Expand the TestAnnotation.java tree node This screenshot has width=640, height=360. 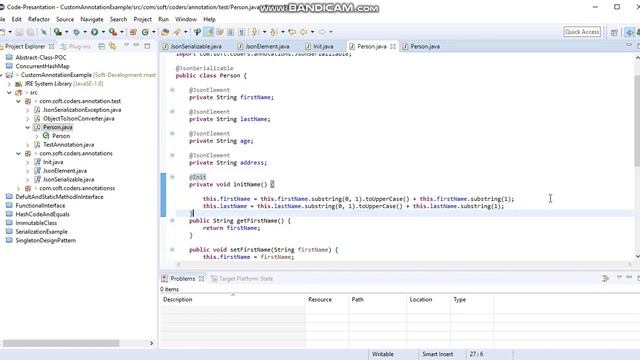[x=27, y=145]
